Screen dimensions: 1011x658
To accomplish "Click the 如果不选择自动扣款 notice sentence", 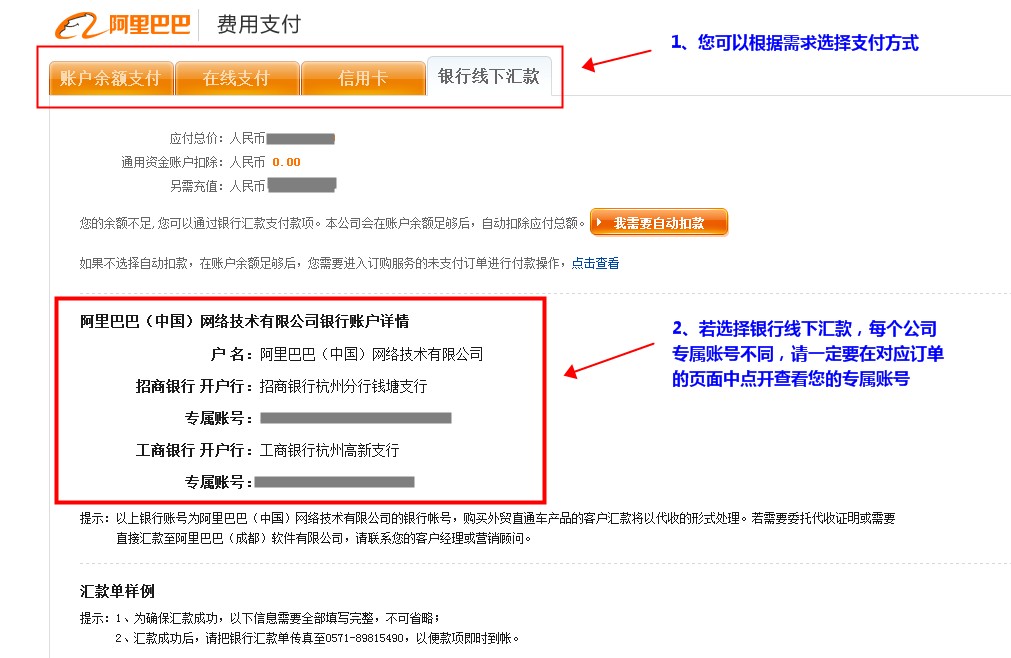I will pos(325,263).
